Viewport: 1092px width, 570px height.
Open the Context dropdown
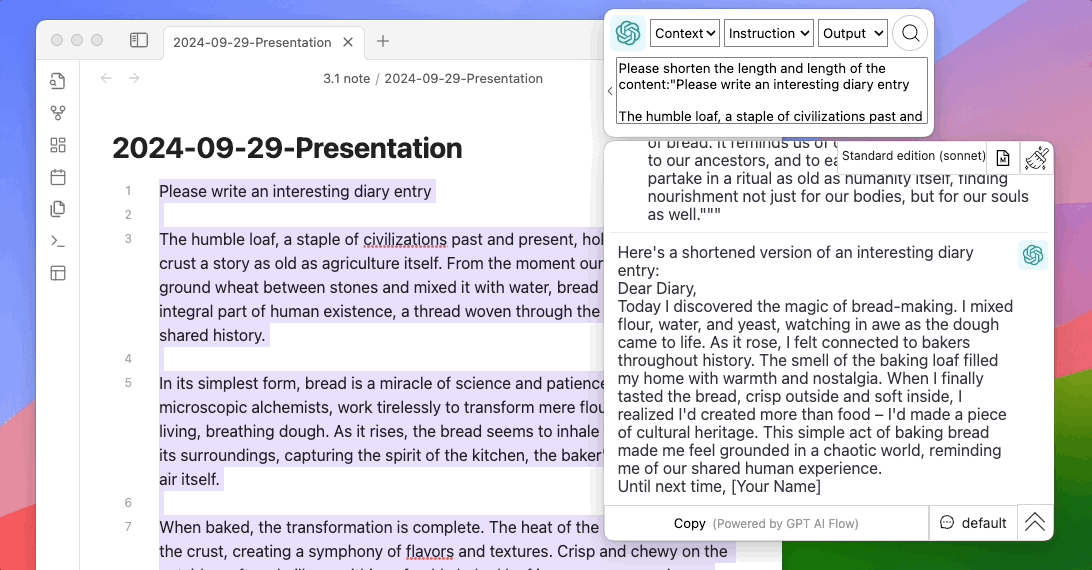tap(685, 33)
